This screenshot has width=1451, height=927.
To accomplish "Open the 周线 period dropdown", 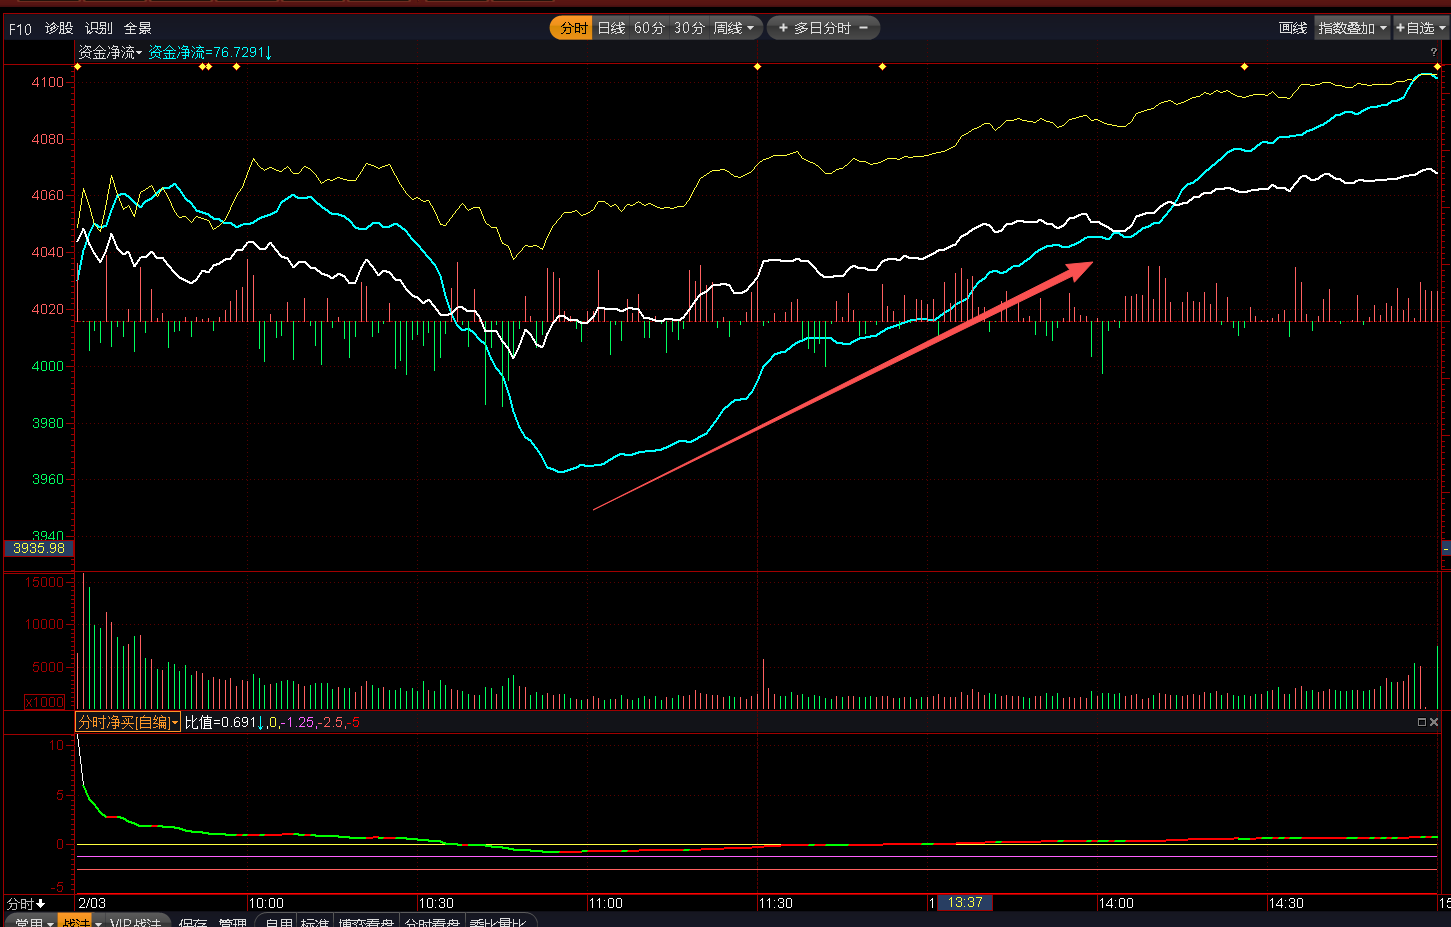I will 734,28.
